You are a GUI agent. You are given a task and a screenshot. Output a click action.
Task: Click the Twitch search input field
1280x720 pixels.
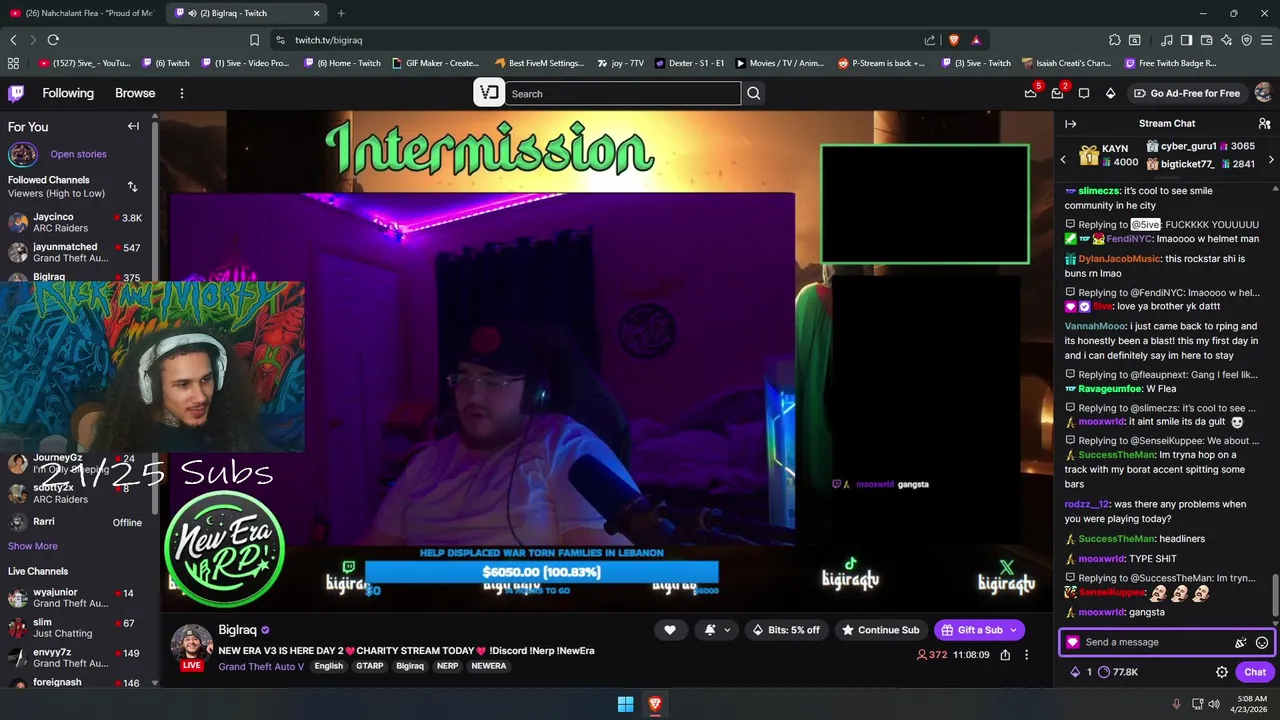pos(623,93)
